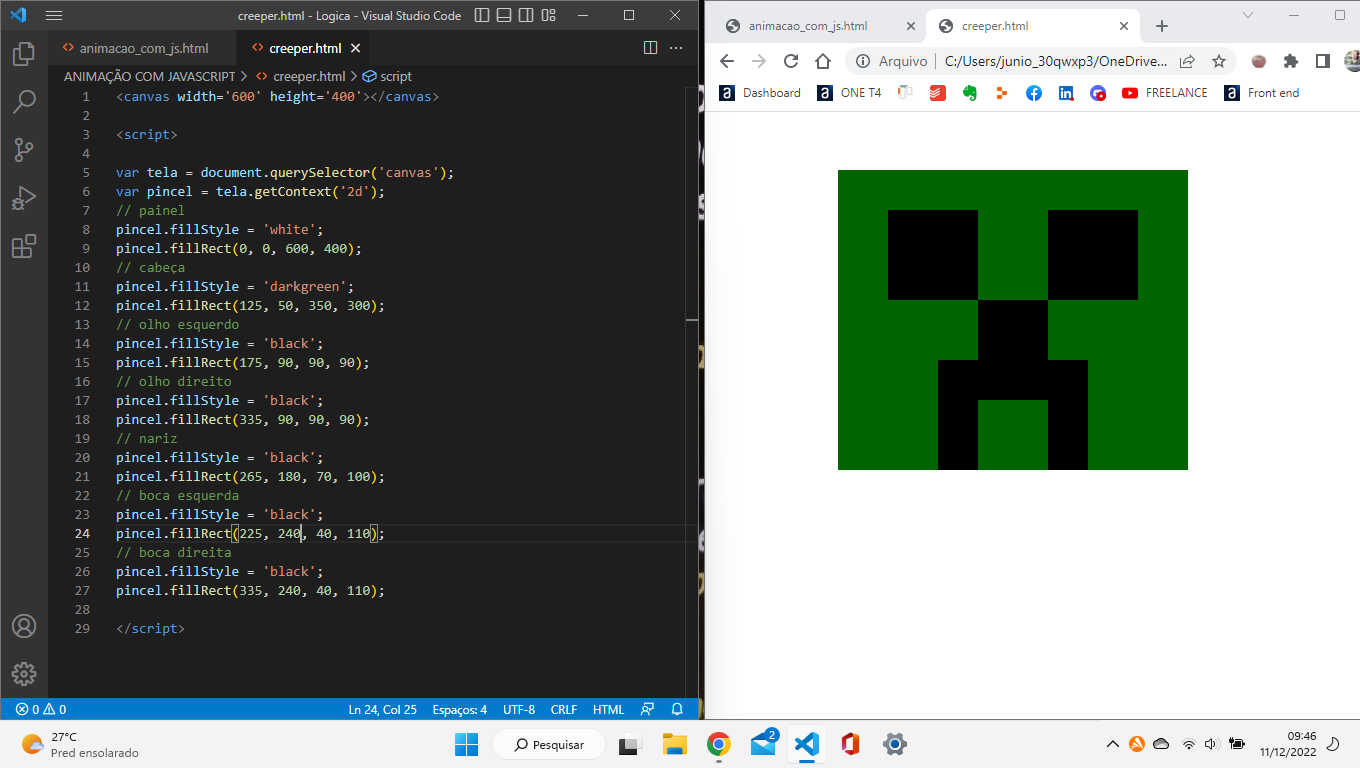Click the '// nariz' comment line
This screenshot has height=768, width=1360.
coord(146,438)
